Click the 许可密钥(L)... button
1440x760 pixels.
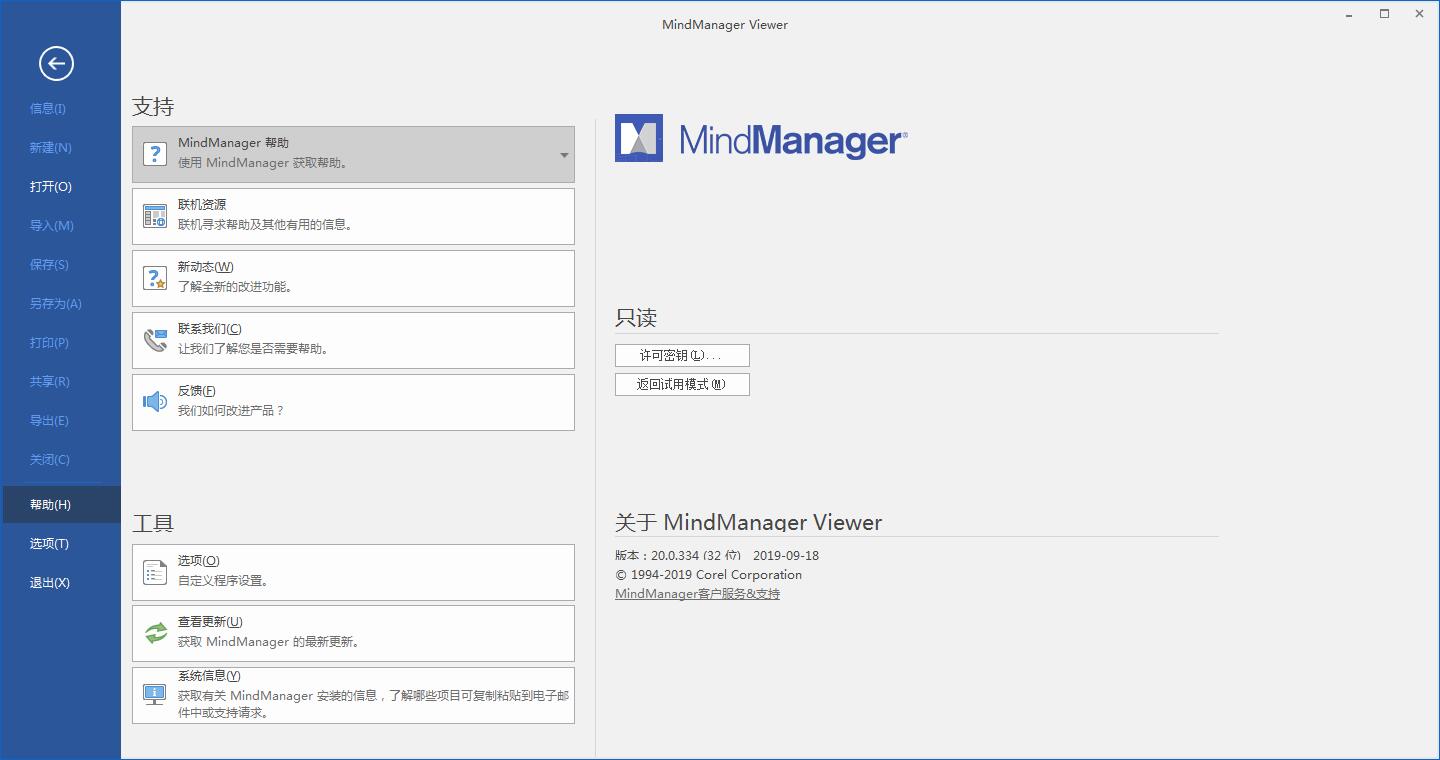coord(682,356)
